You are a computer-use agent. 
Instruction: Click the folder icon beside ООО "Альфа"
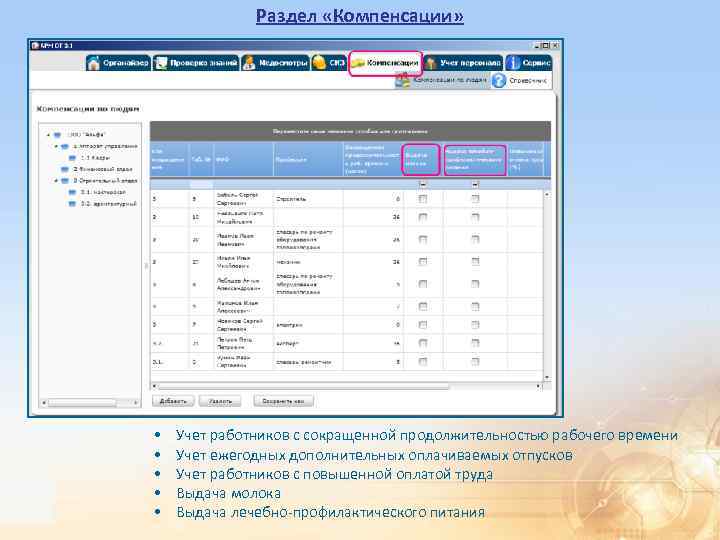[57, 135]
